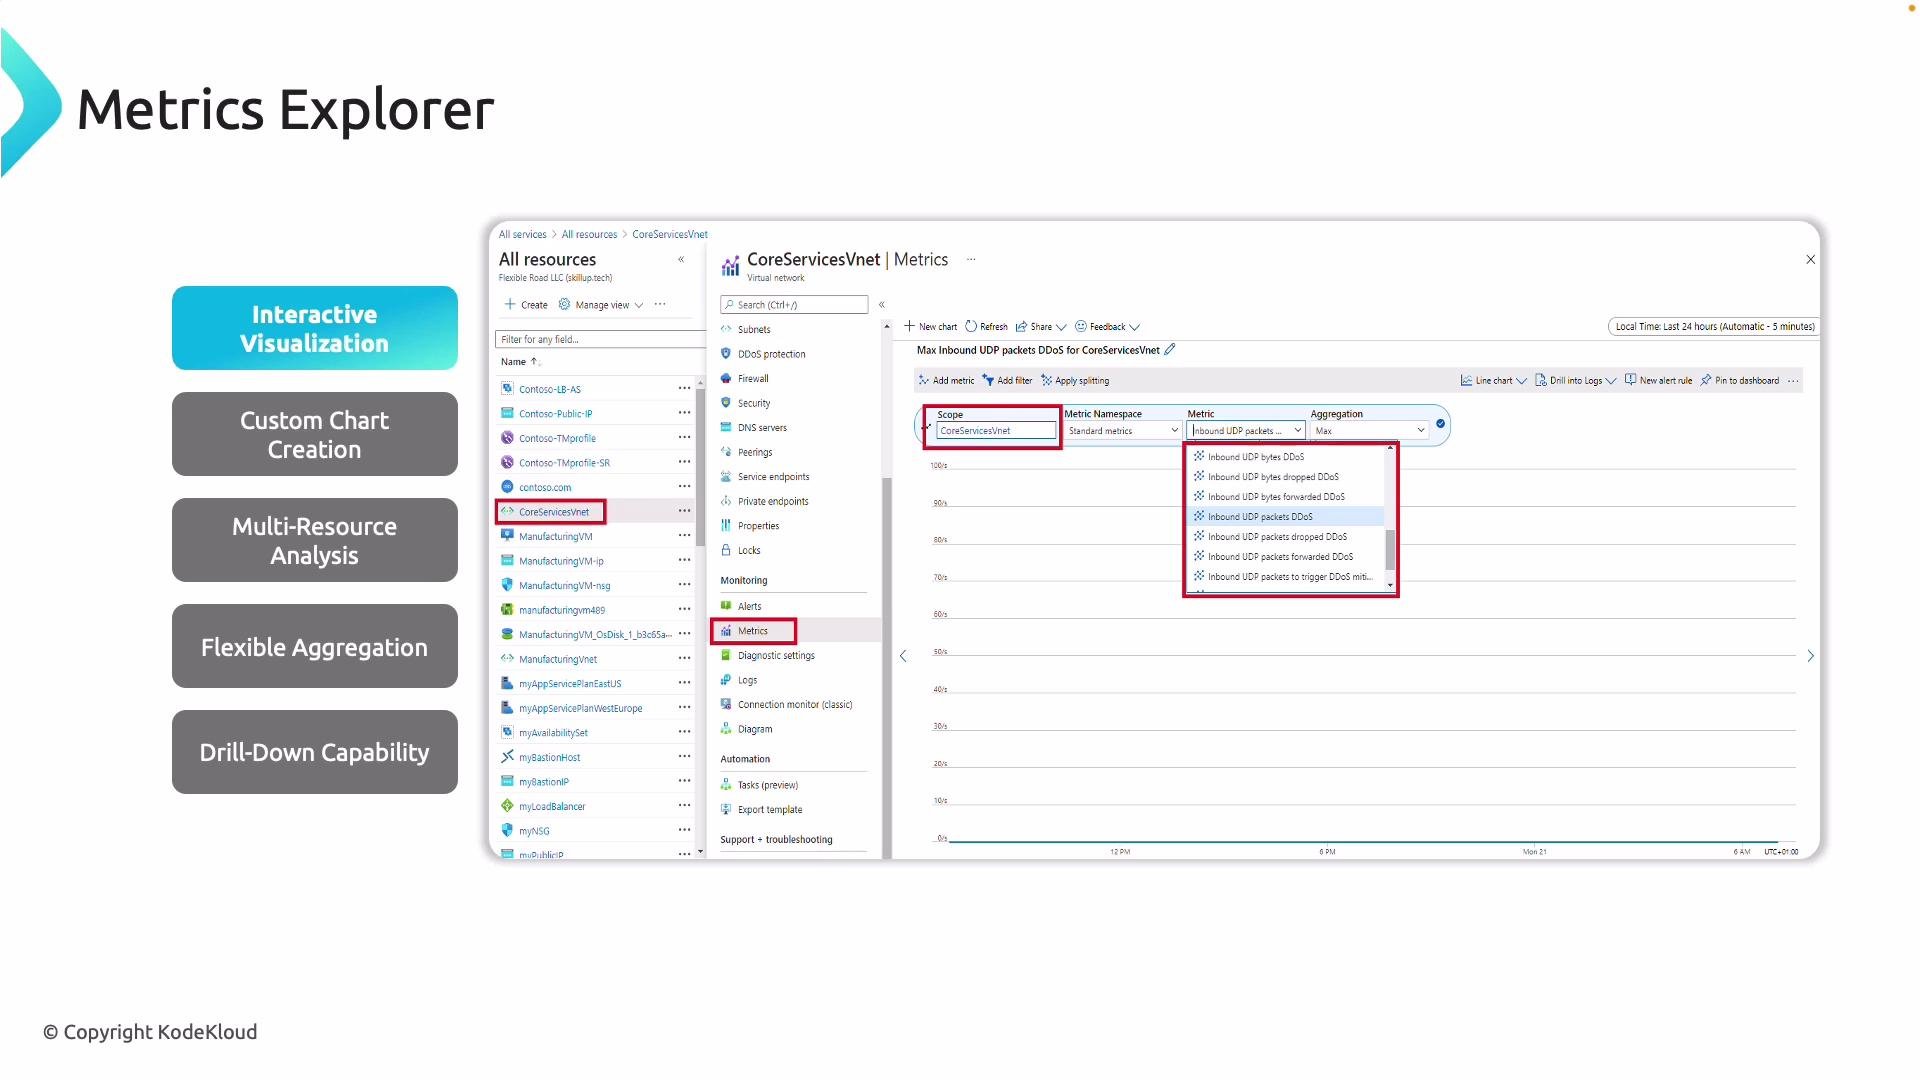The height and width of the screenshot is (1080, 1920).
Task: Click New alert rule button
Action: (x=1659, y=380)
